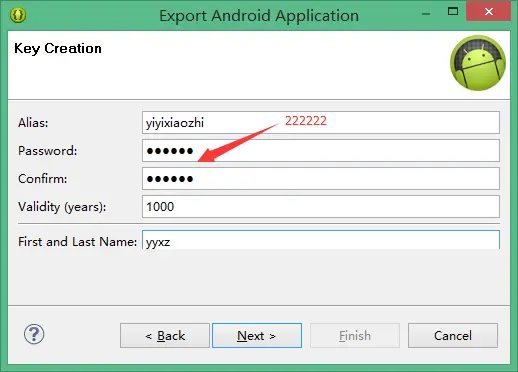
Task: Click into the Confirm password field
Action: (x=321, y=179)
